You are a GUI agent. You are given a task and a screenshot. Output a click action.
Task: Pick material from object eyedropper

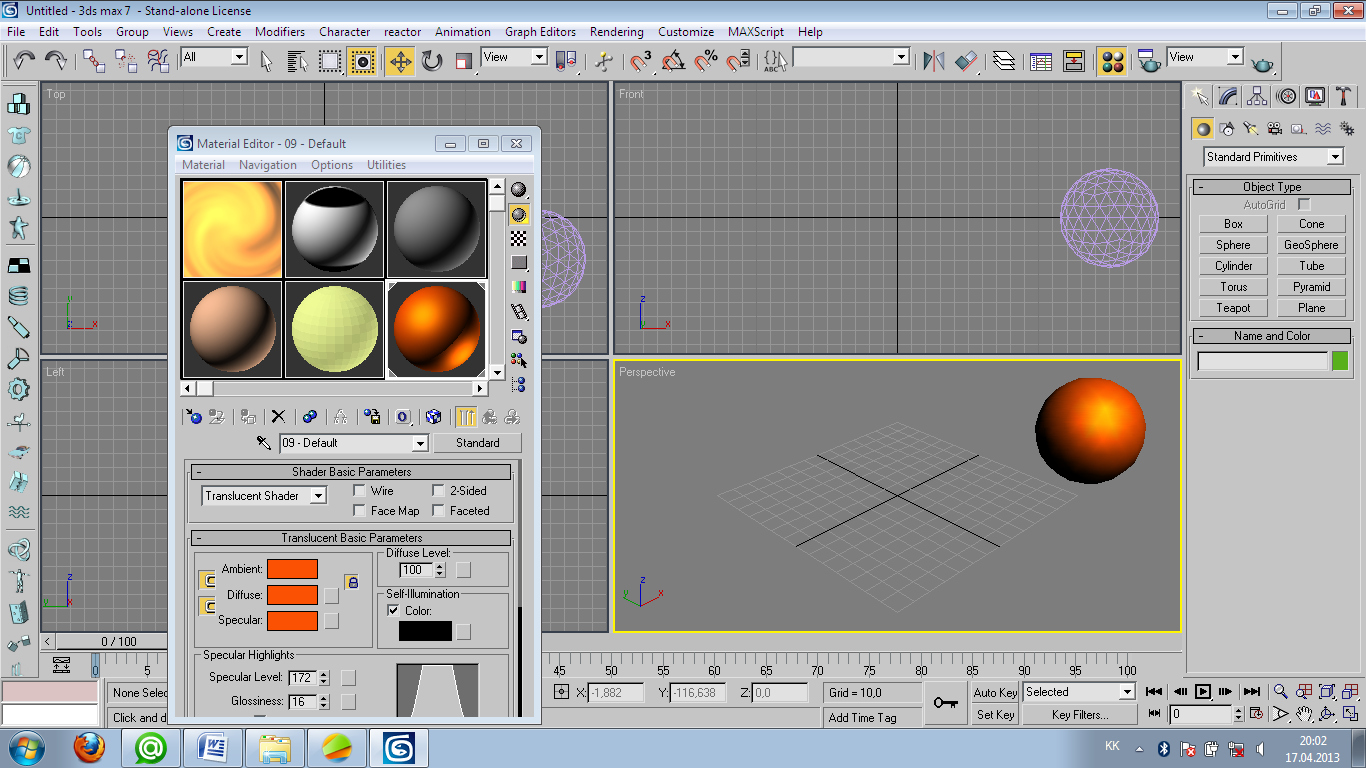pyautogui.click(x=264, y=443)
